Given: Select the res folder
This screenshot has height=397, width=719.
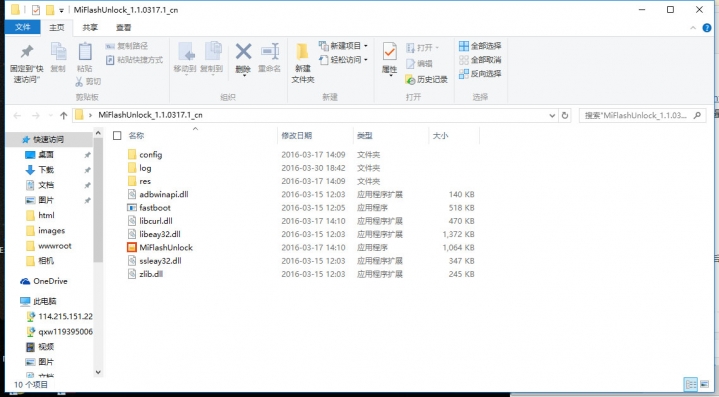Looking at the screenshot, I should click(139, 181).
